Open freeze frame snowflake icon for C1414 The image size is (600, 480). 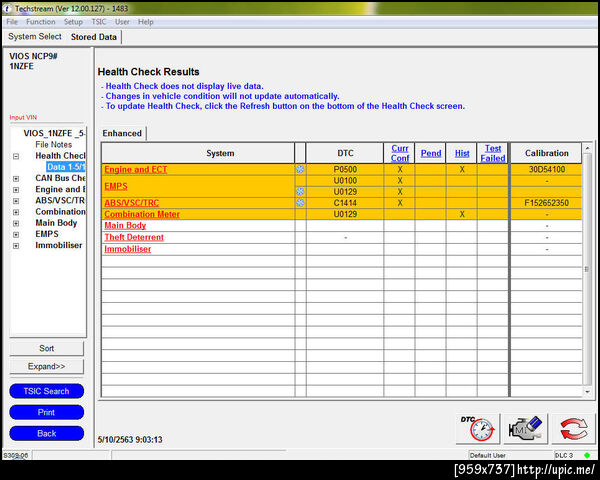(300, 202)
